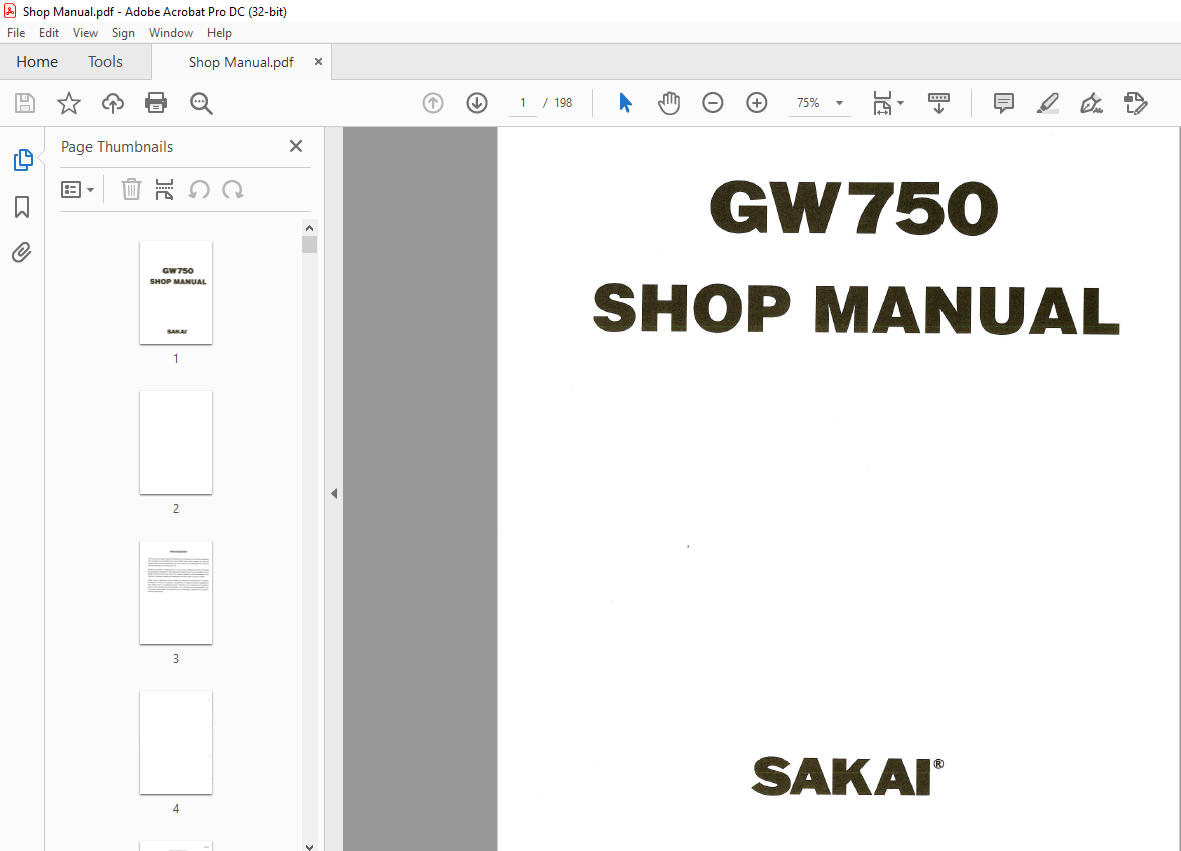Open Find text magnifier icon
Viewport: 1181px width, 851px height.
click(x=201, y=103)
